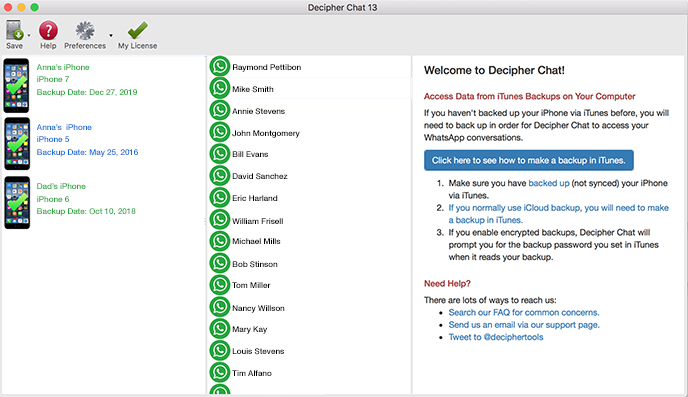The image size is (688, 397).
Task: Open My License checkmark icon
Action: click(137, 31)
